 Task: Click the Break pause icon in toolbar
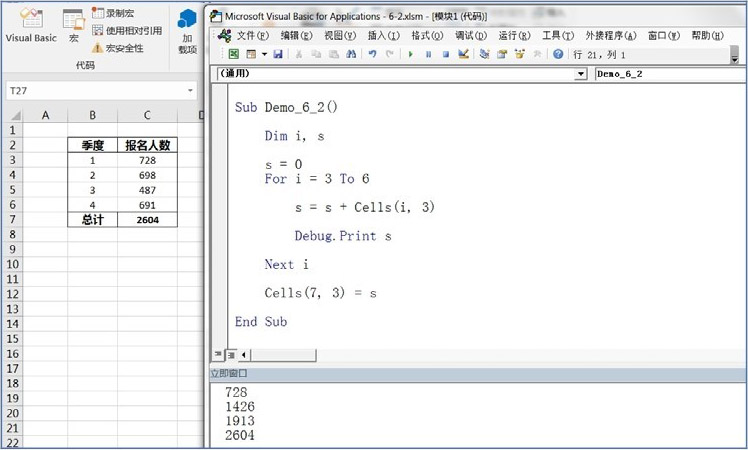coord(428,54)
